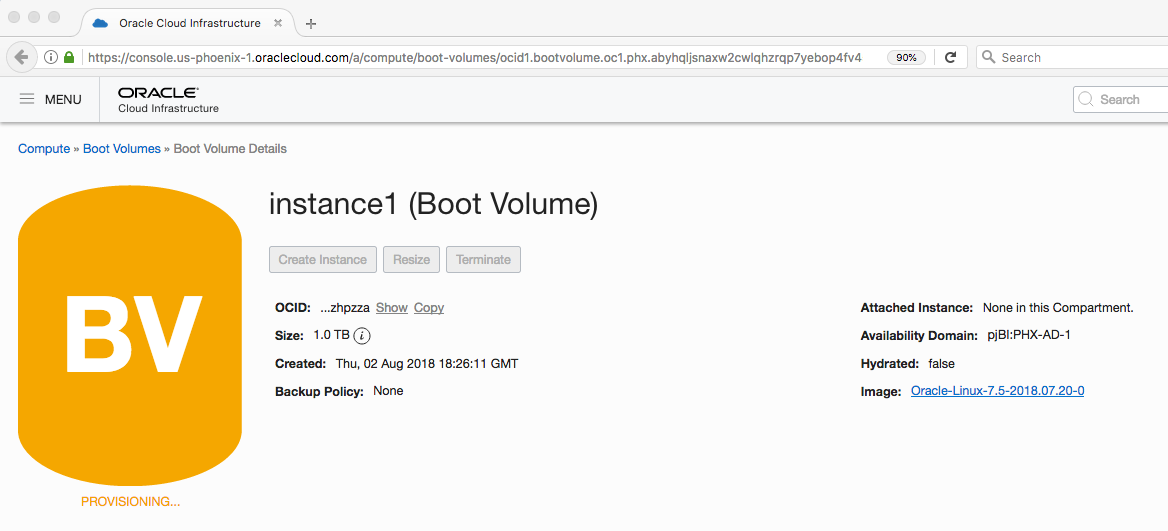The image size is (1168, 531).
Task: Click the browser back arrow button
Action: [x=22, y=57]
